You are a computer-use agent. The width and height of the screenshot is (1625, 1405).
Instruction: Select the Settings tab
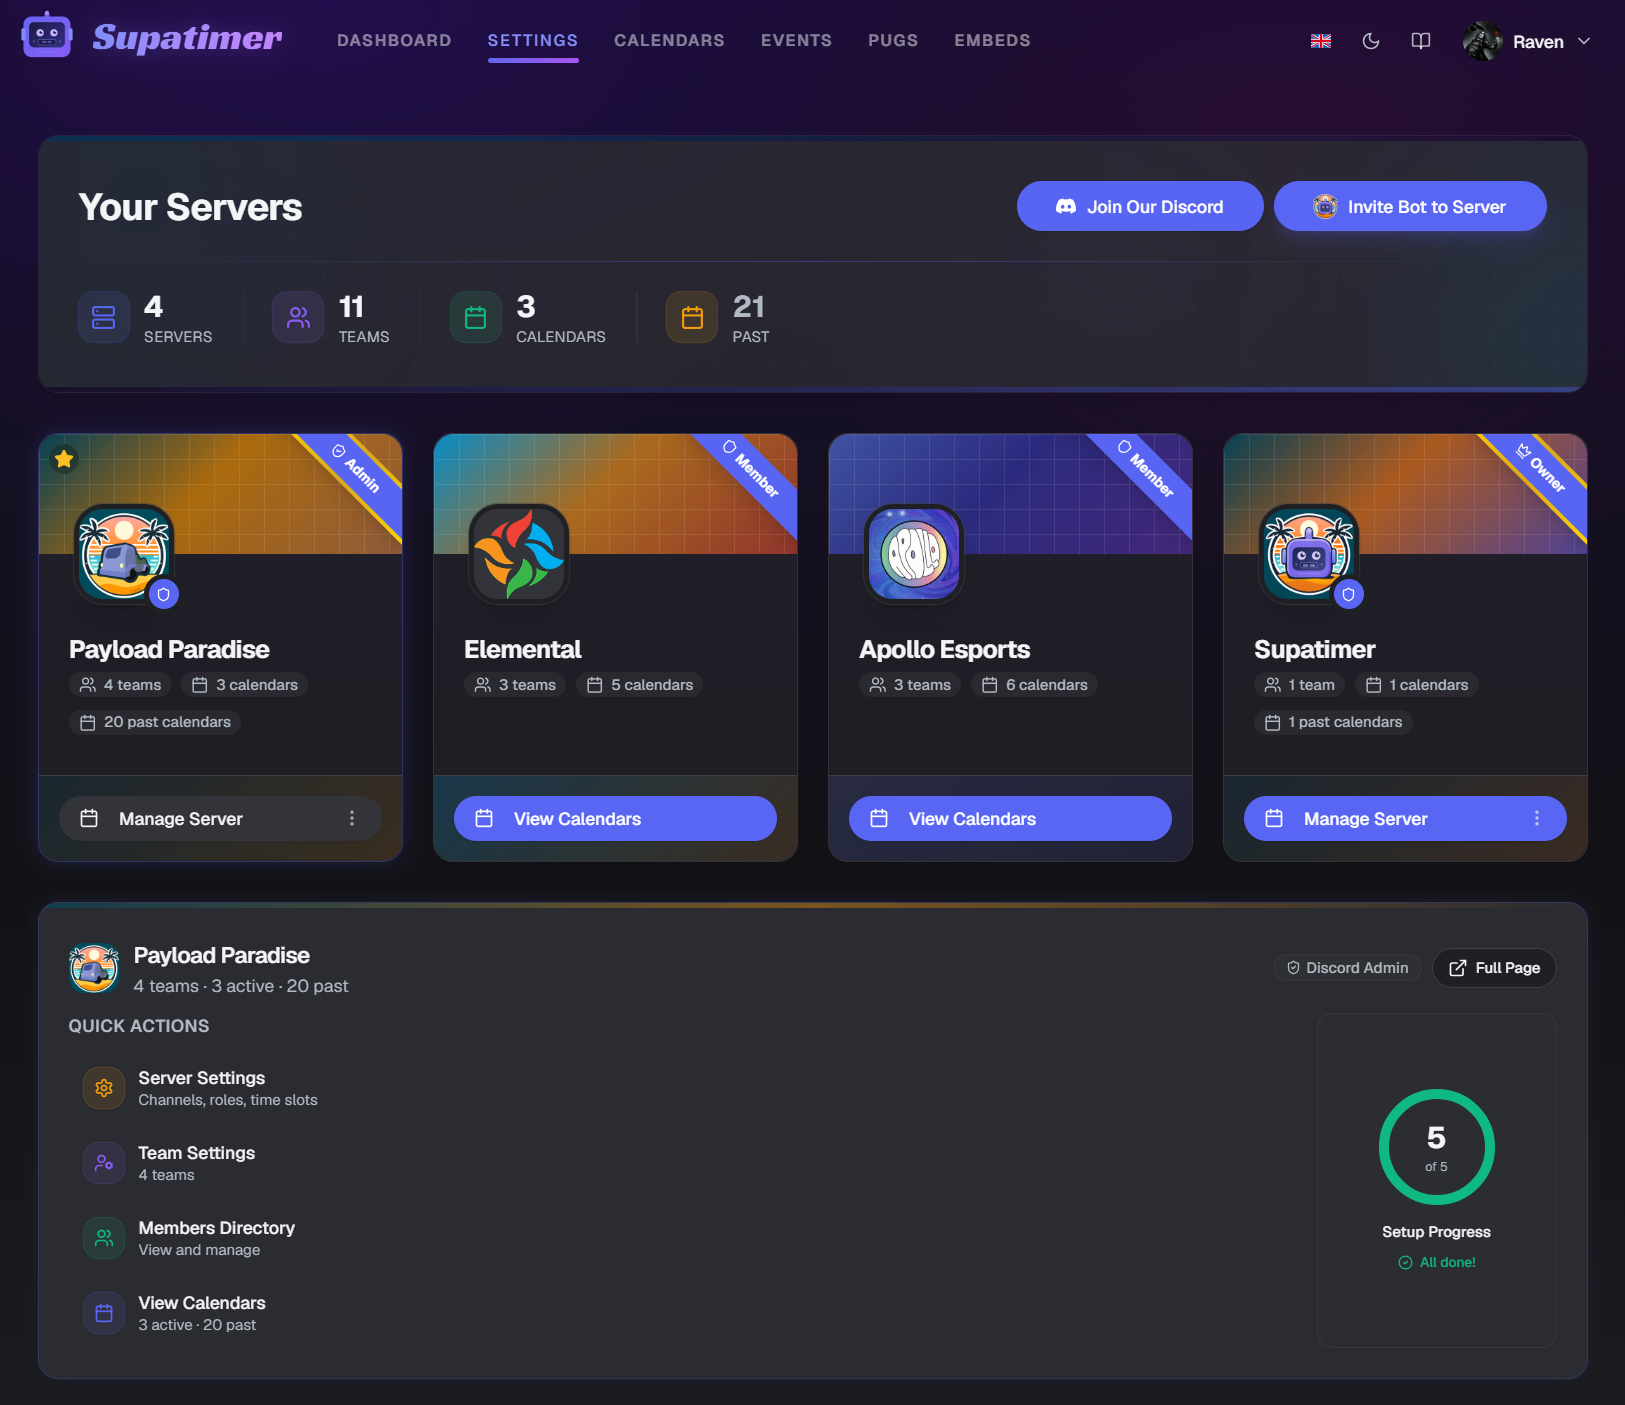click(x=533, y=40)
